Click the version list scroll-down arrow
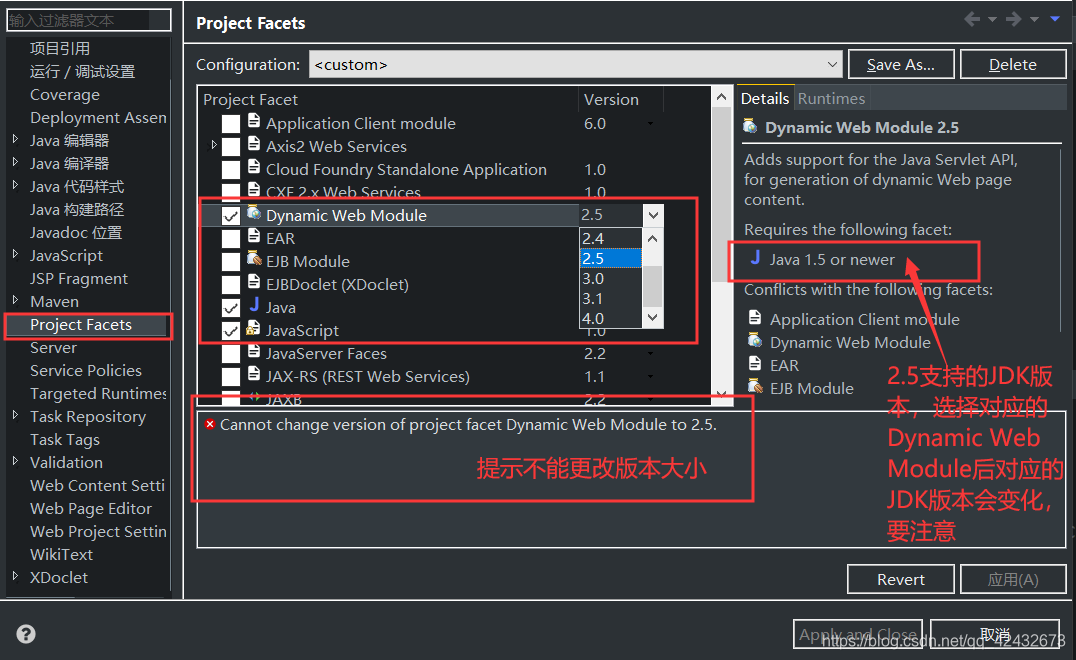 point(653,318)
